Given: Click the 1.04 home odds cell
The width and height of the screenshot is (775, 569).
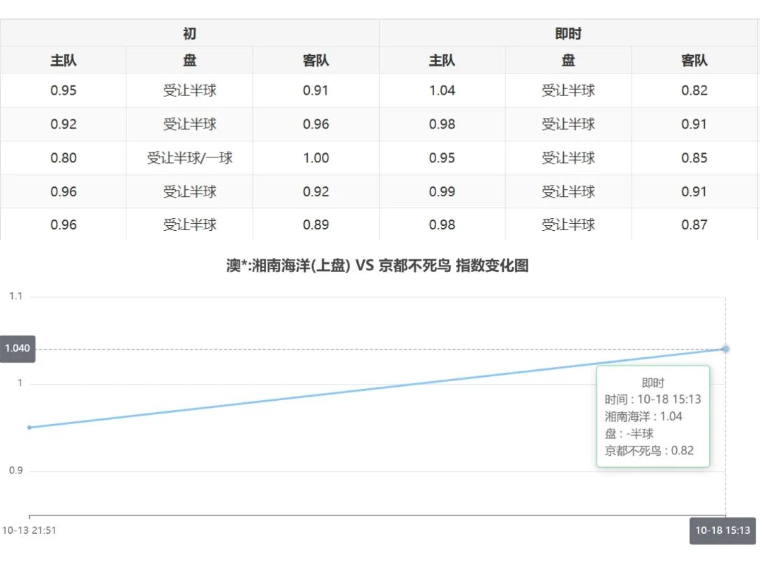Looking at the screenshot, I should coord(442,90).
